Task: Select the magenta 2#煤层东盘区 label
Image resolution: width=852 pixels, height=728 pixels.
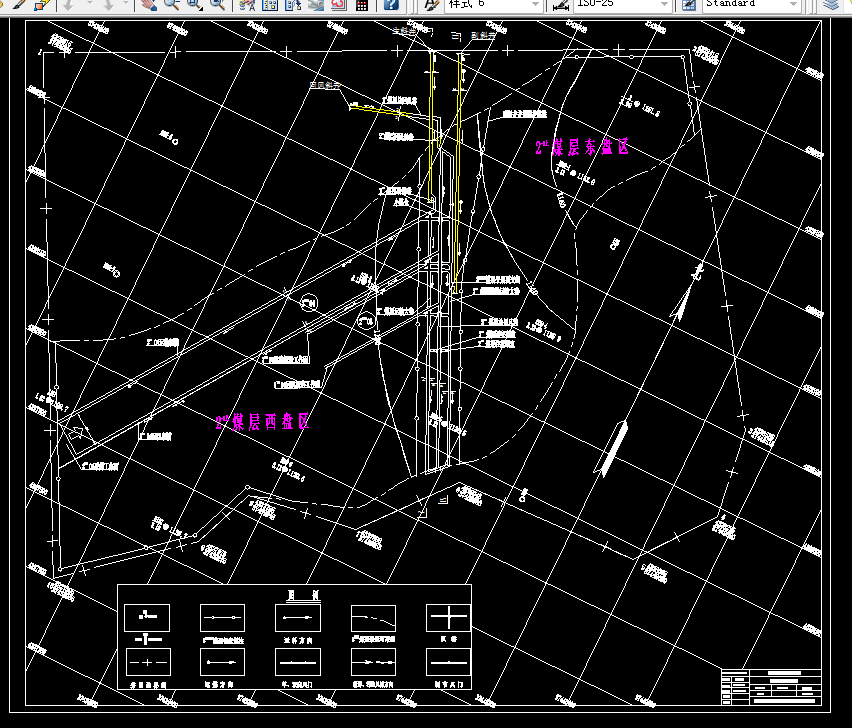Action: tap(582, 147)
